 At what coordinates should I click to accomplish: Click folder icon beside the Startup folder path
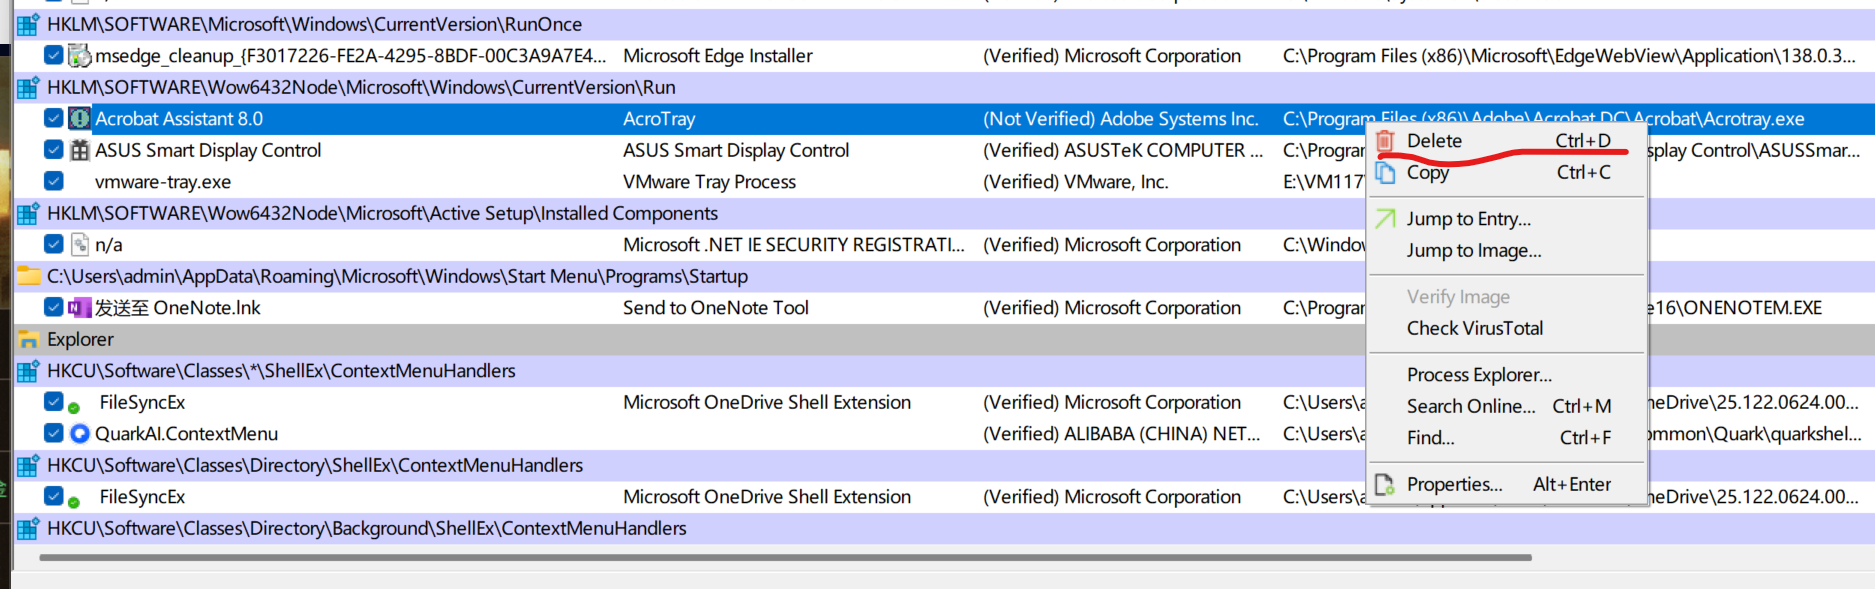coord(28,276)
